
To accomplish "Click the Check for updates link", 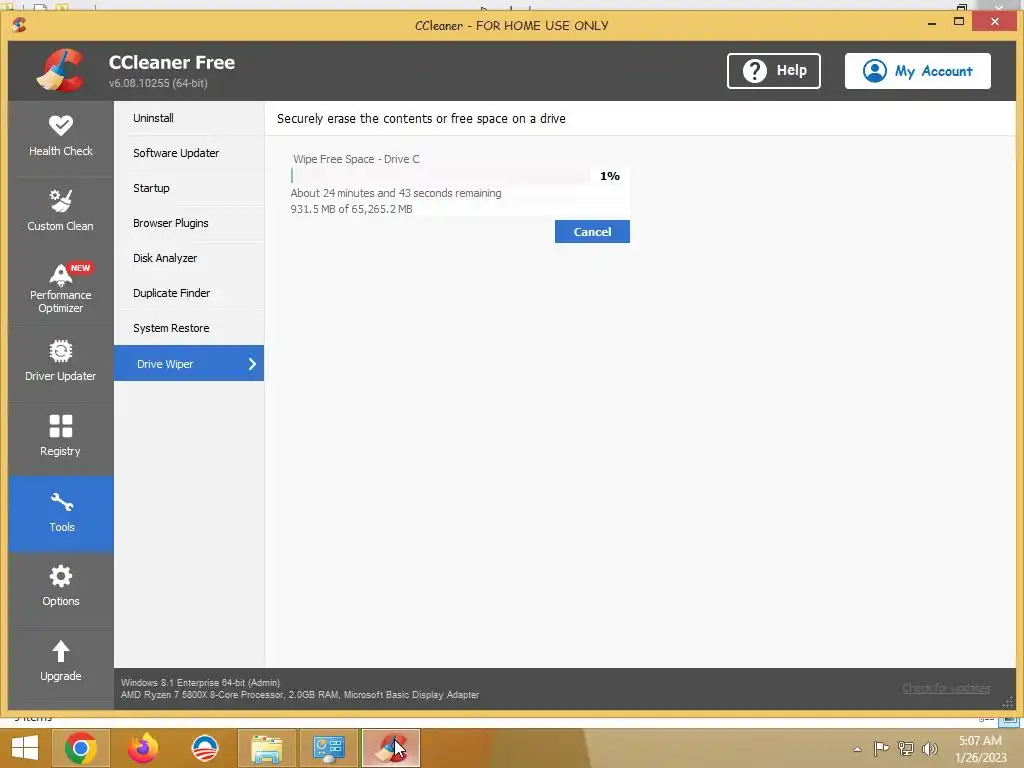I will pyautogui.click(x=946, y=688).
